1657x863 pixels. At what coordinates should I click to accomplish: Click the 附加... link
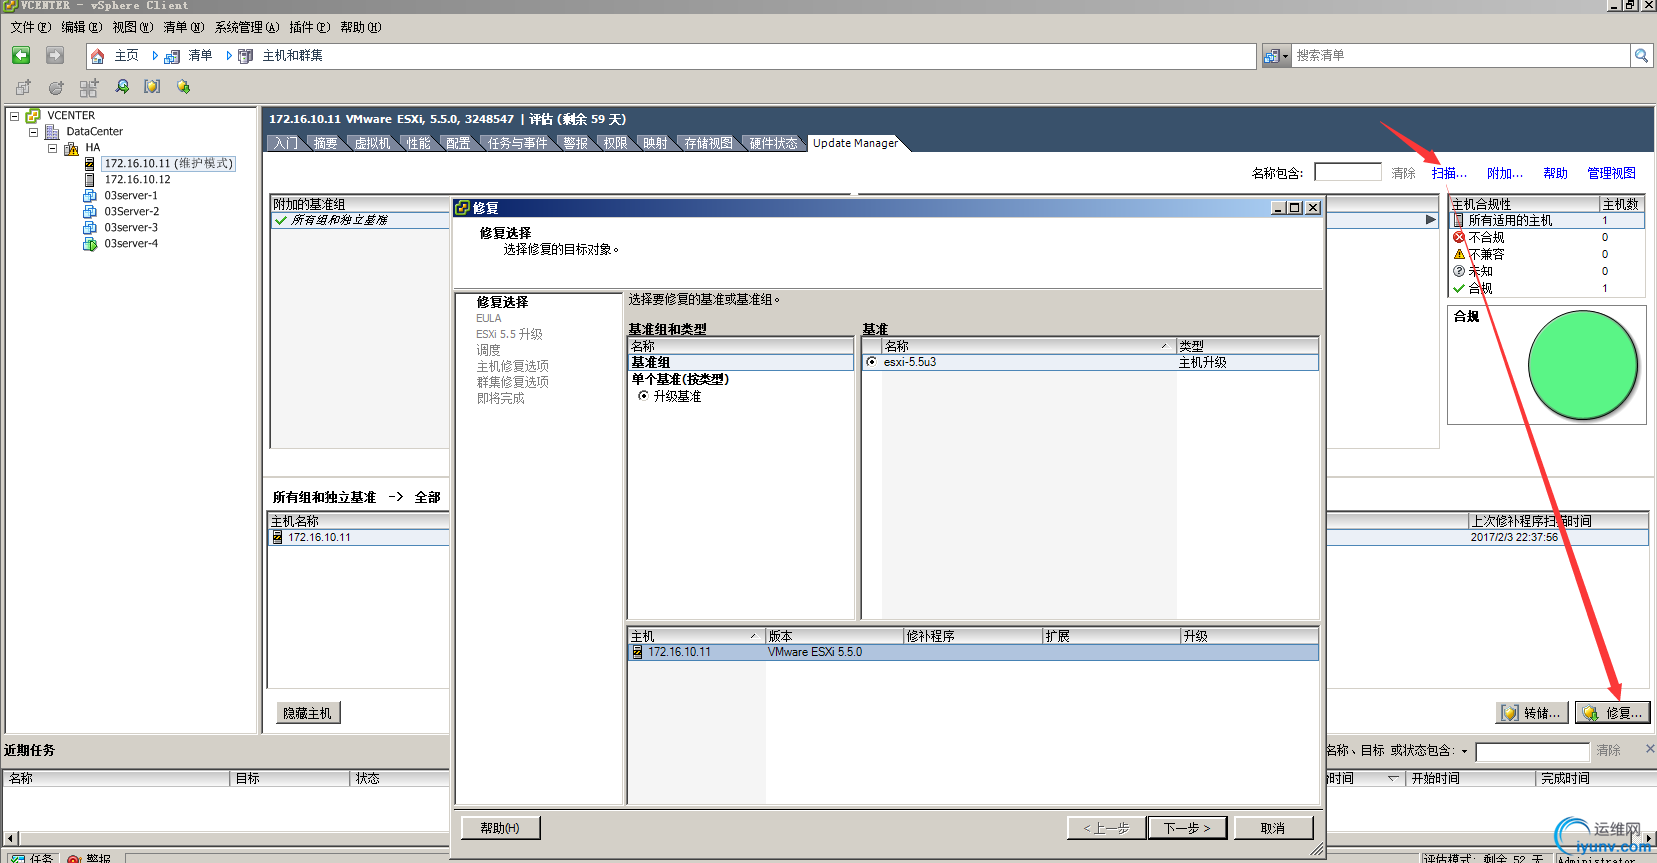pos(1505,173)
